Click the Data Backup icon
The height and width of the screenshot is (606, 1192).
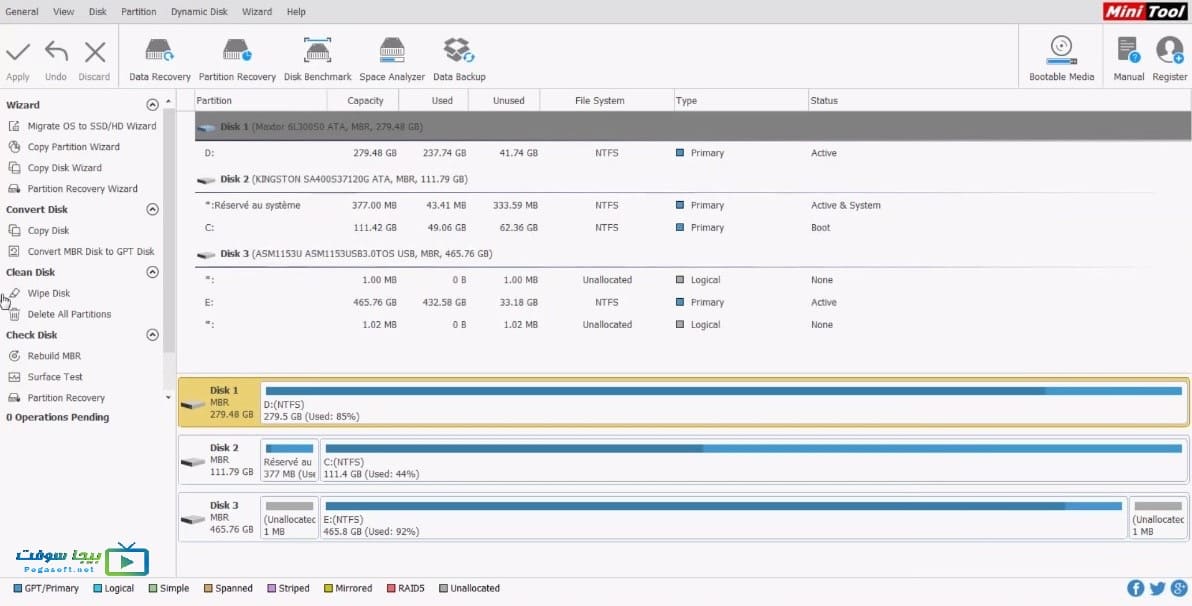[459, 59]
